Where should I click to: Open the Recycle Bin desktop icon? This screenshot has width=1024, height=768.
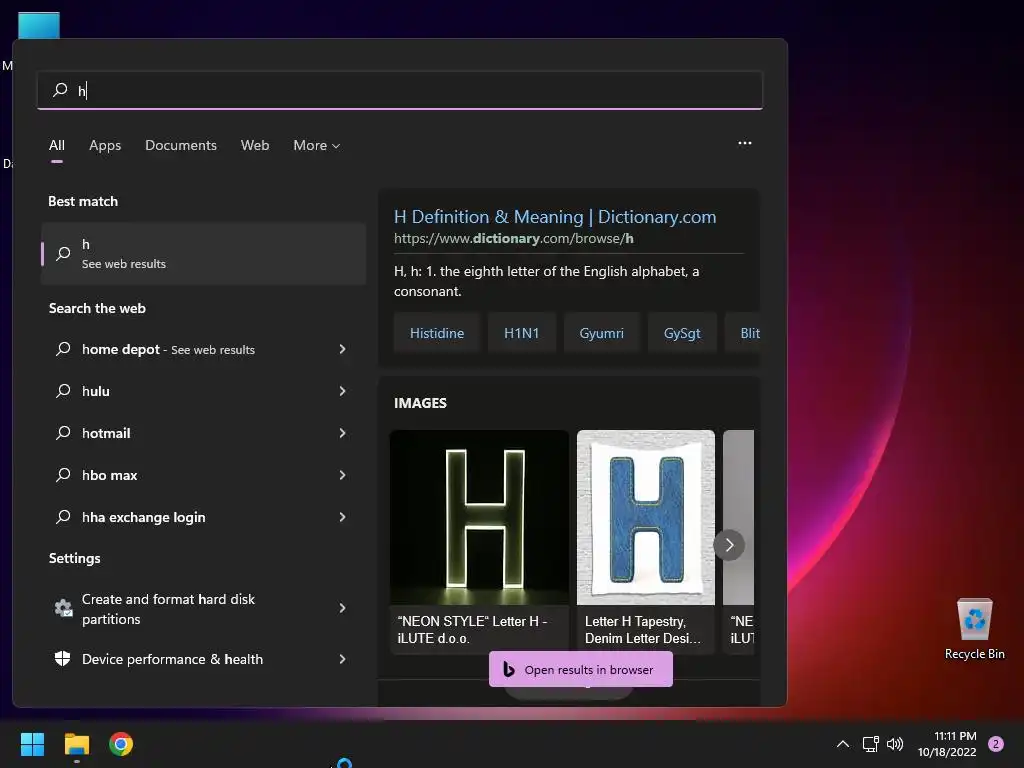(x=974, y=628)
